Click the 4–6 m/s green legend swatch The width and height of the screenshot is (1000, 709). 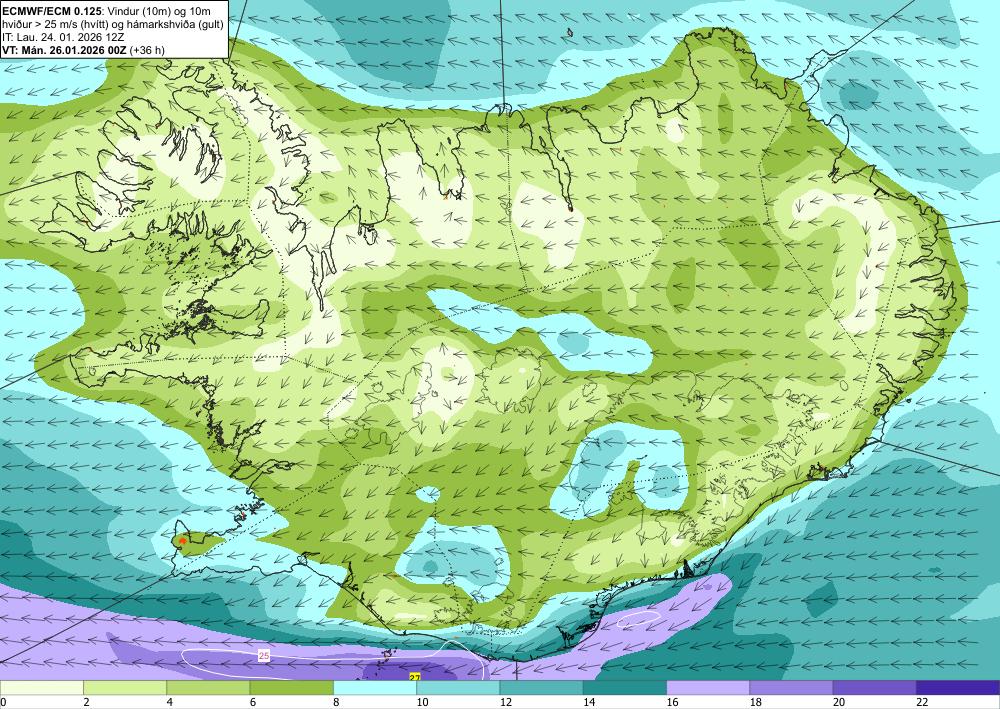209,688
